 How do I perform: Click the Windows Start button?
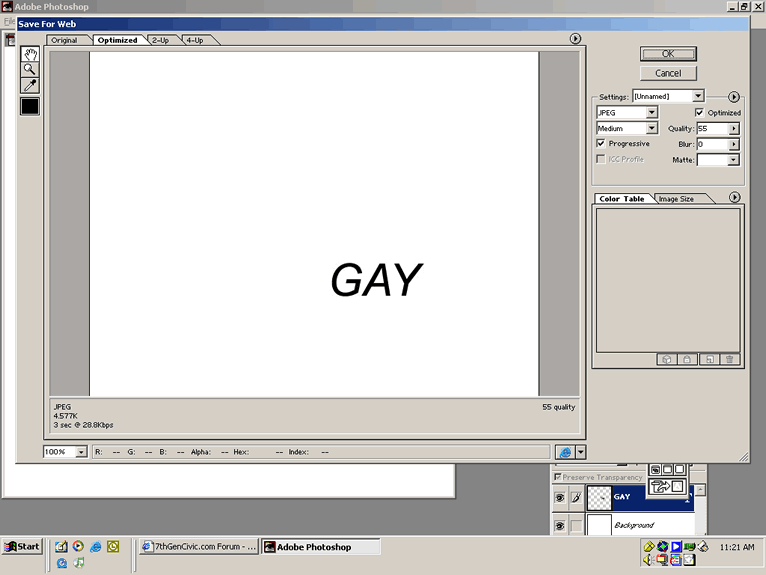(x=22, y=546)
